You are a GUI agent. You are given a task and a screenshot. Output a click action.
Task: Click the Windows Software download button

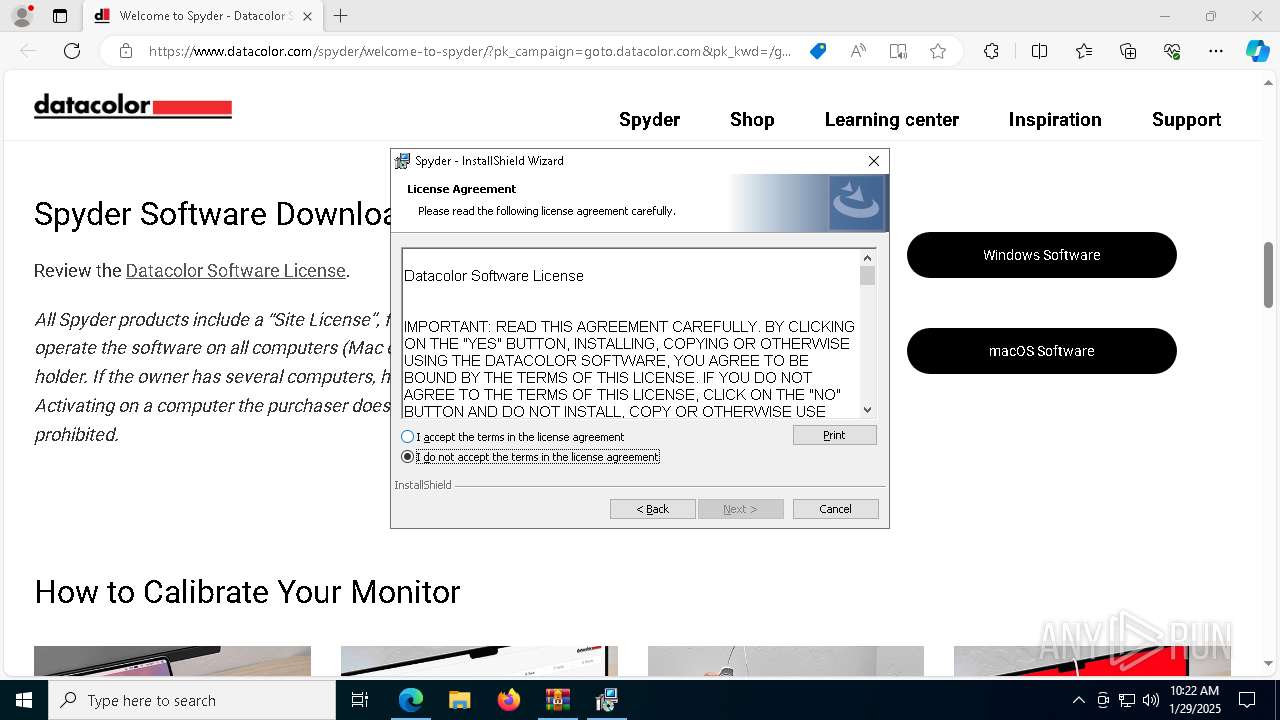[1041, 255]
